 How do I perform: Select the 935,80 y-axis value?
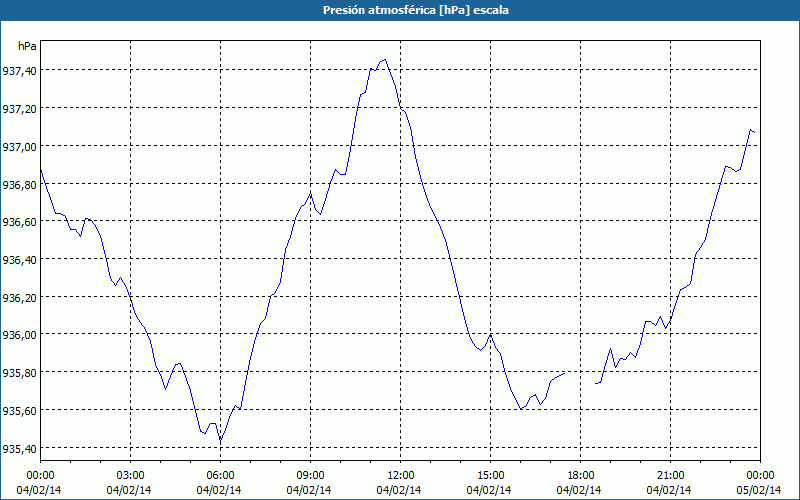(x=19, y=373)
